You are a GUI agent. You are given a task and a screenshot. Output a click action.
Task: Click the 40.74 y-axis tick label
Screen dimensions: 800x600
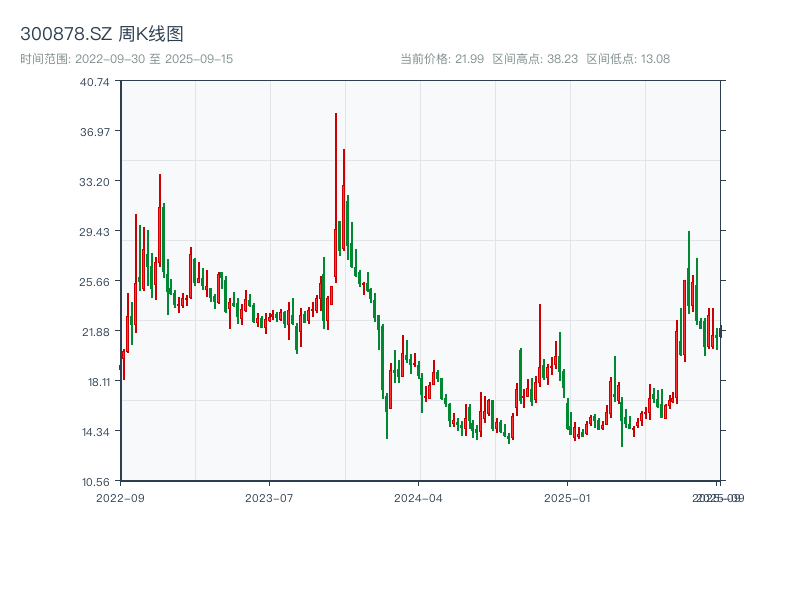[95, 87]
